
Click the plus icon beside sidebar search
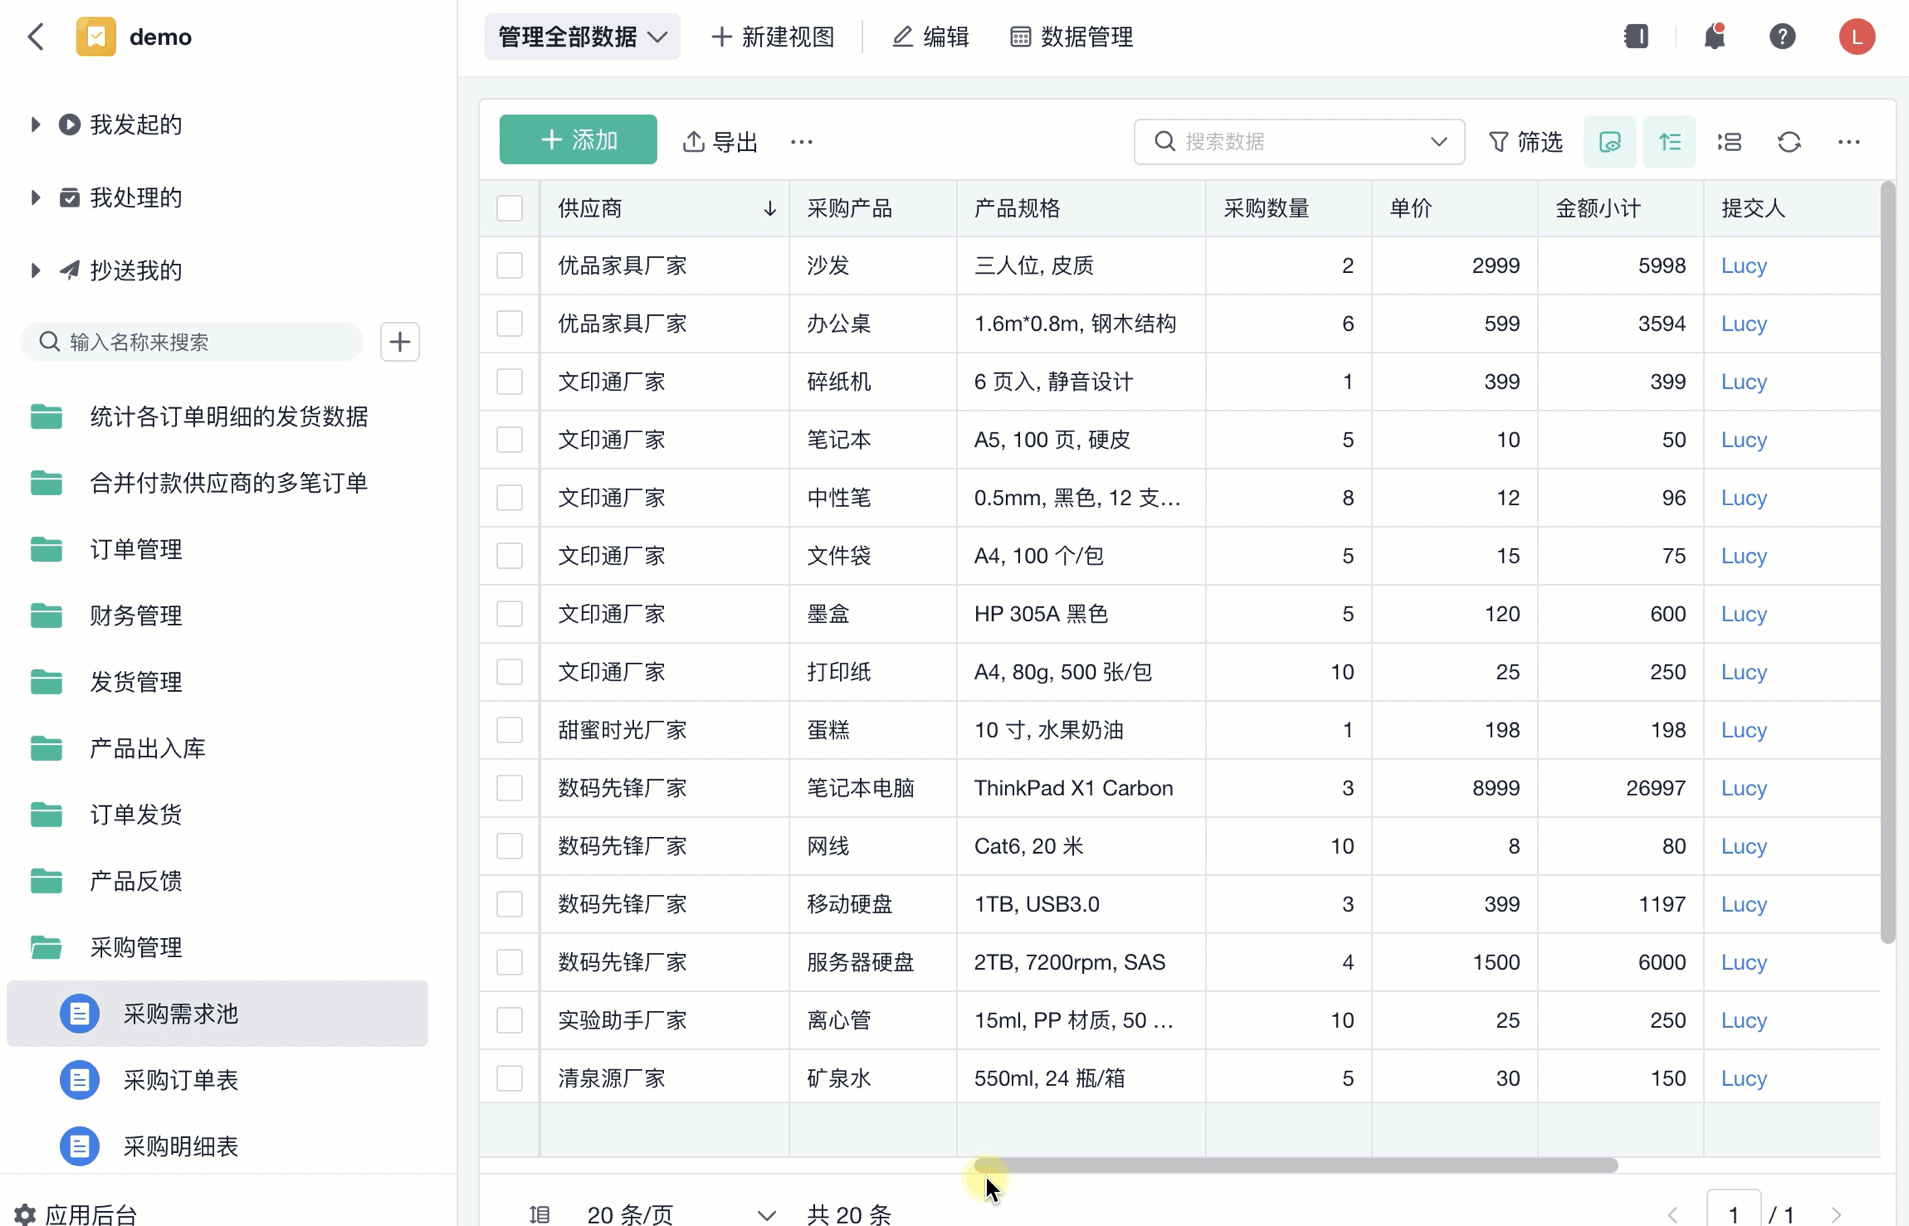400,342
